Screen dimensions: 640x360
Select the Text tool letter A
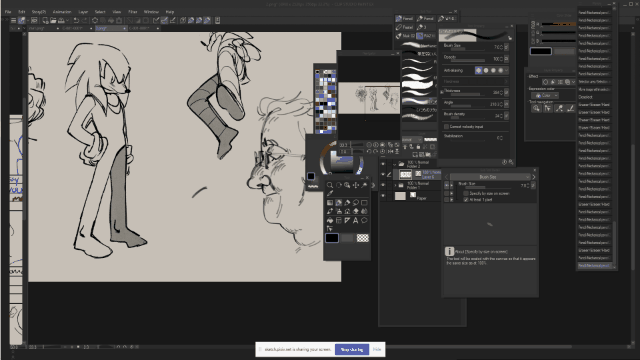click(356, 220)
